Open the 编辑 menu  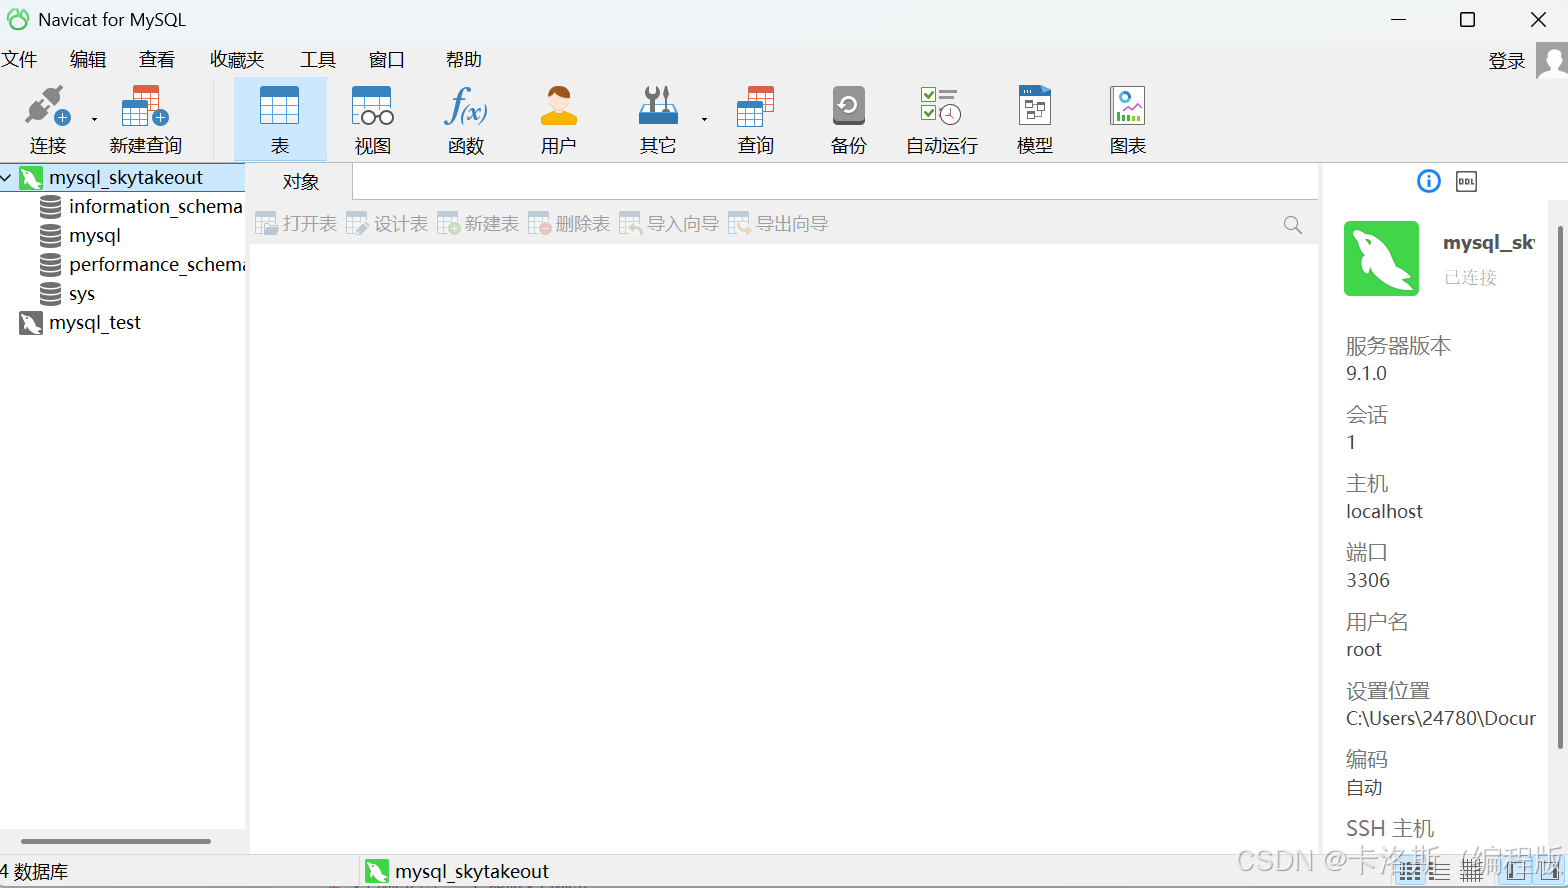pos(88,60)
